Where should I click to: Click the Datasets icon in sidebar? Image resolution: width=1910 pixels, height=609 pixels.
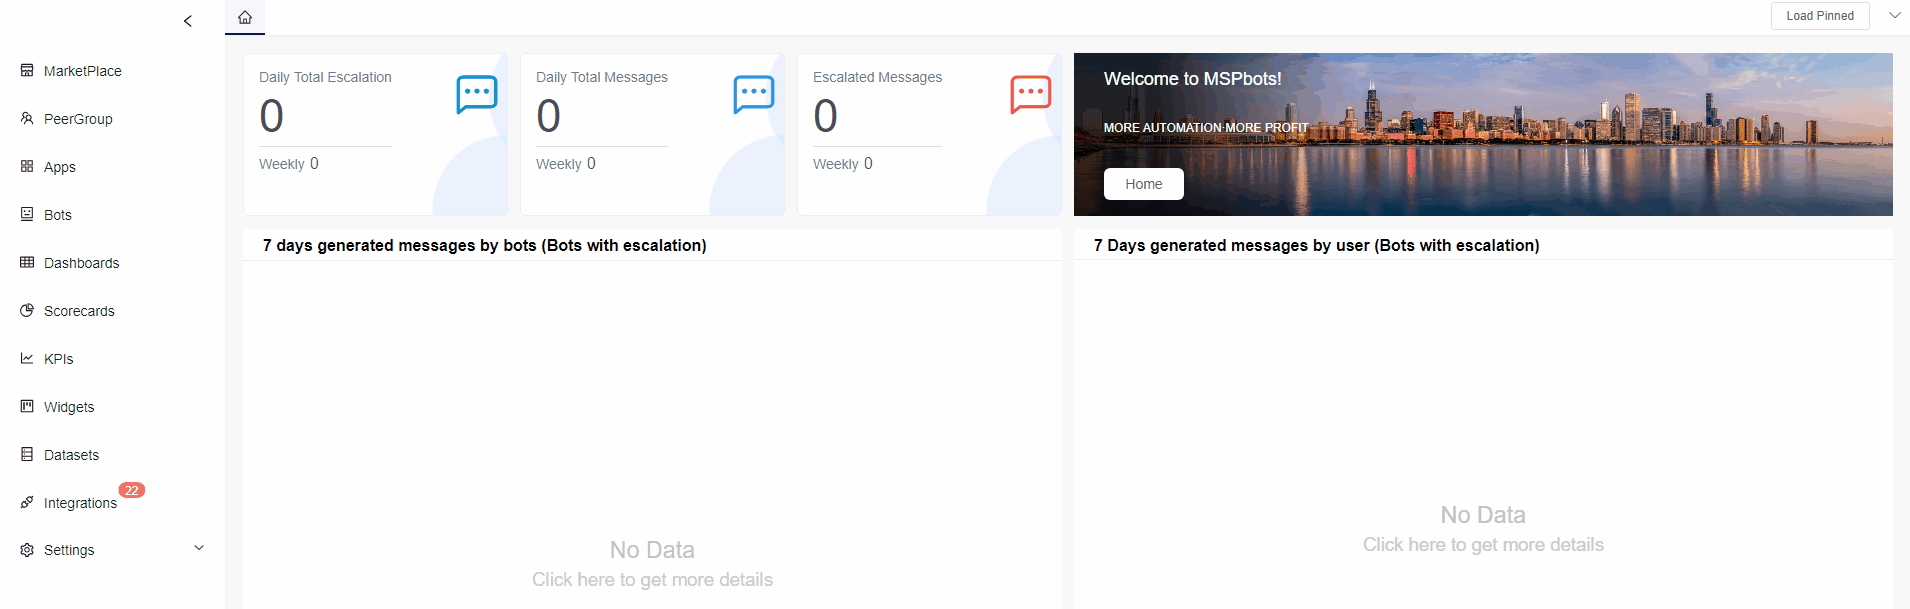point(27,455)
